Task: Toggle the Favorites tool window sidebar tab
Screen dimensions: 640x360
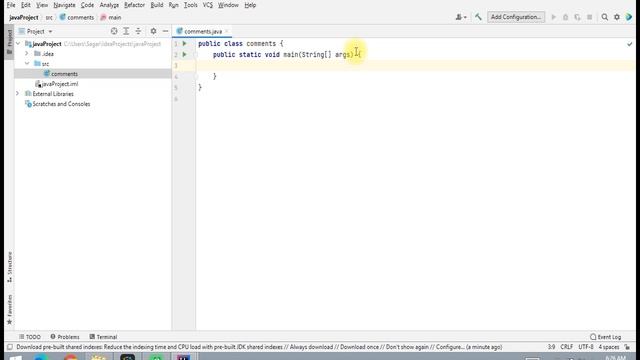Action: tap(9, 309)
